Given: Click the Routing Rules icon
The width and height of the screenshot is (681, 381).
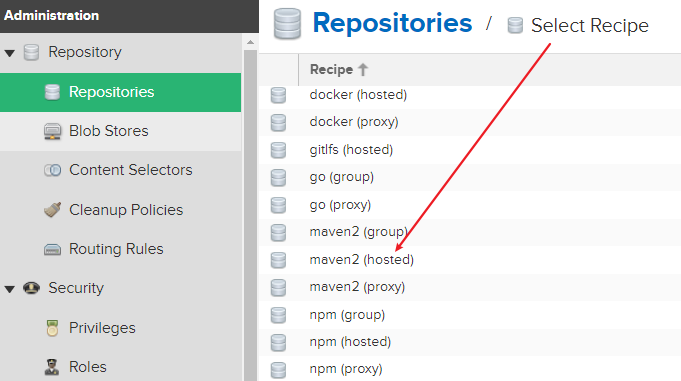Looking at the screenshot, I should click(53, 249).
